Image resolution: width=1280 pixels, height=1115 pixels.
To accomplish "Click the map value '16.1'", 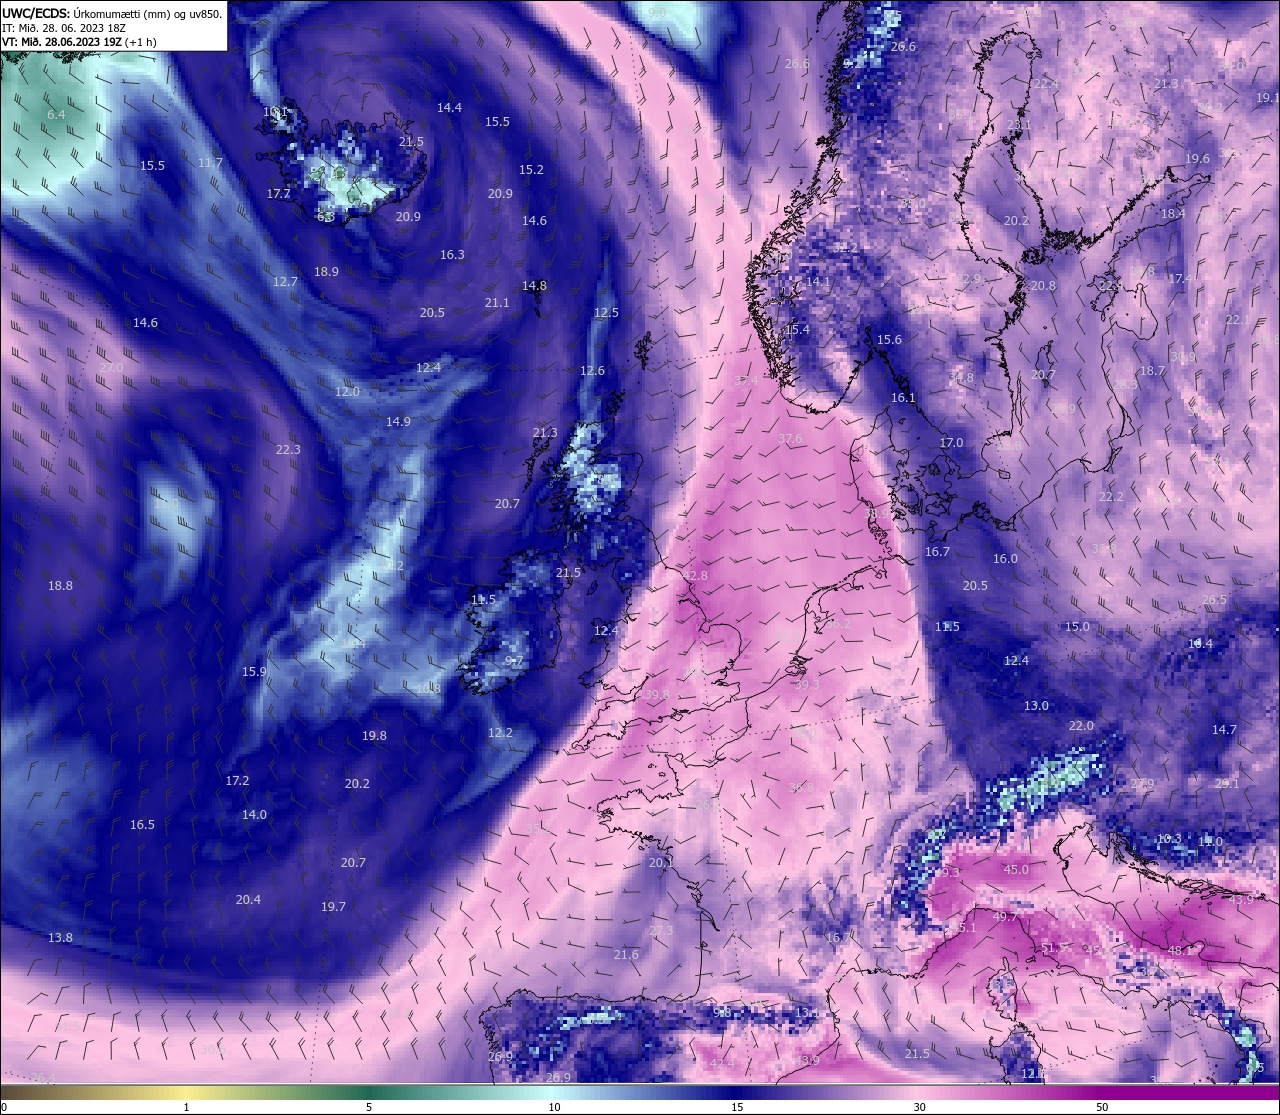I will click(x=903, y=398).
